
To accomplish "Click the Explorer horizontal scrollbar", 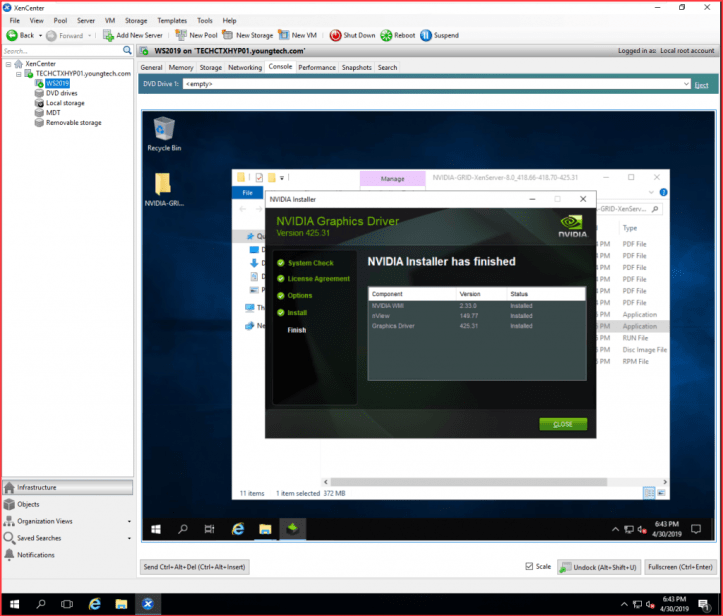I will (x=468, y=482).
